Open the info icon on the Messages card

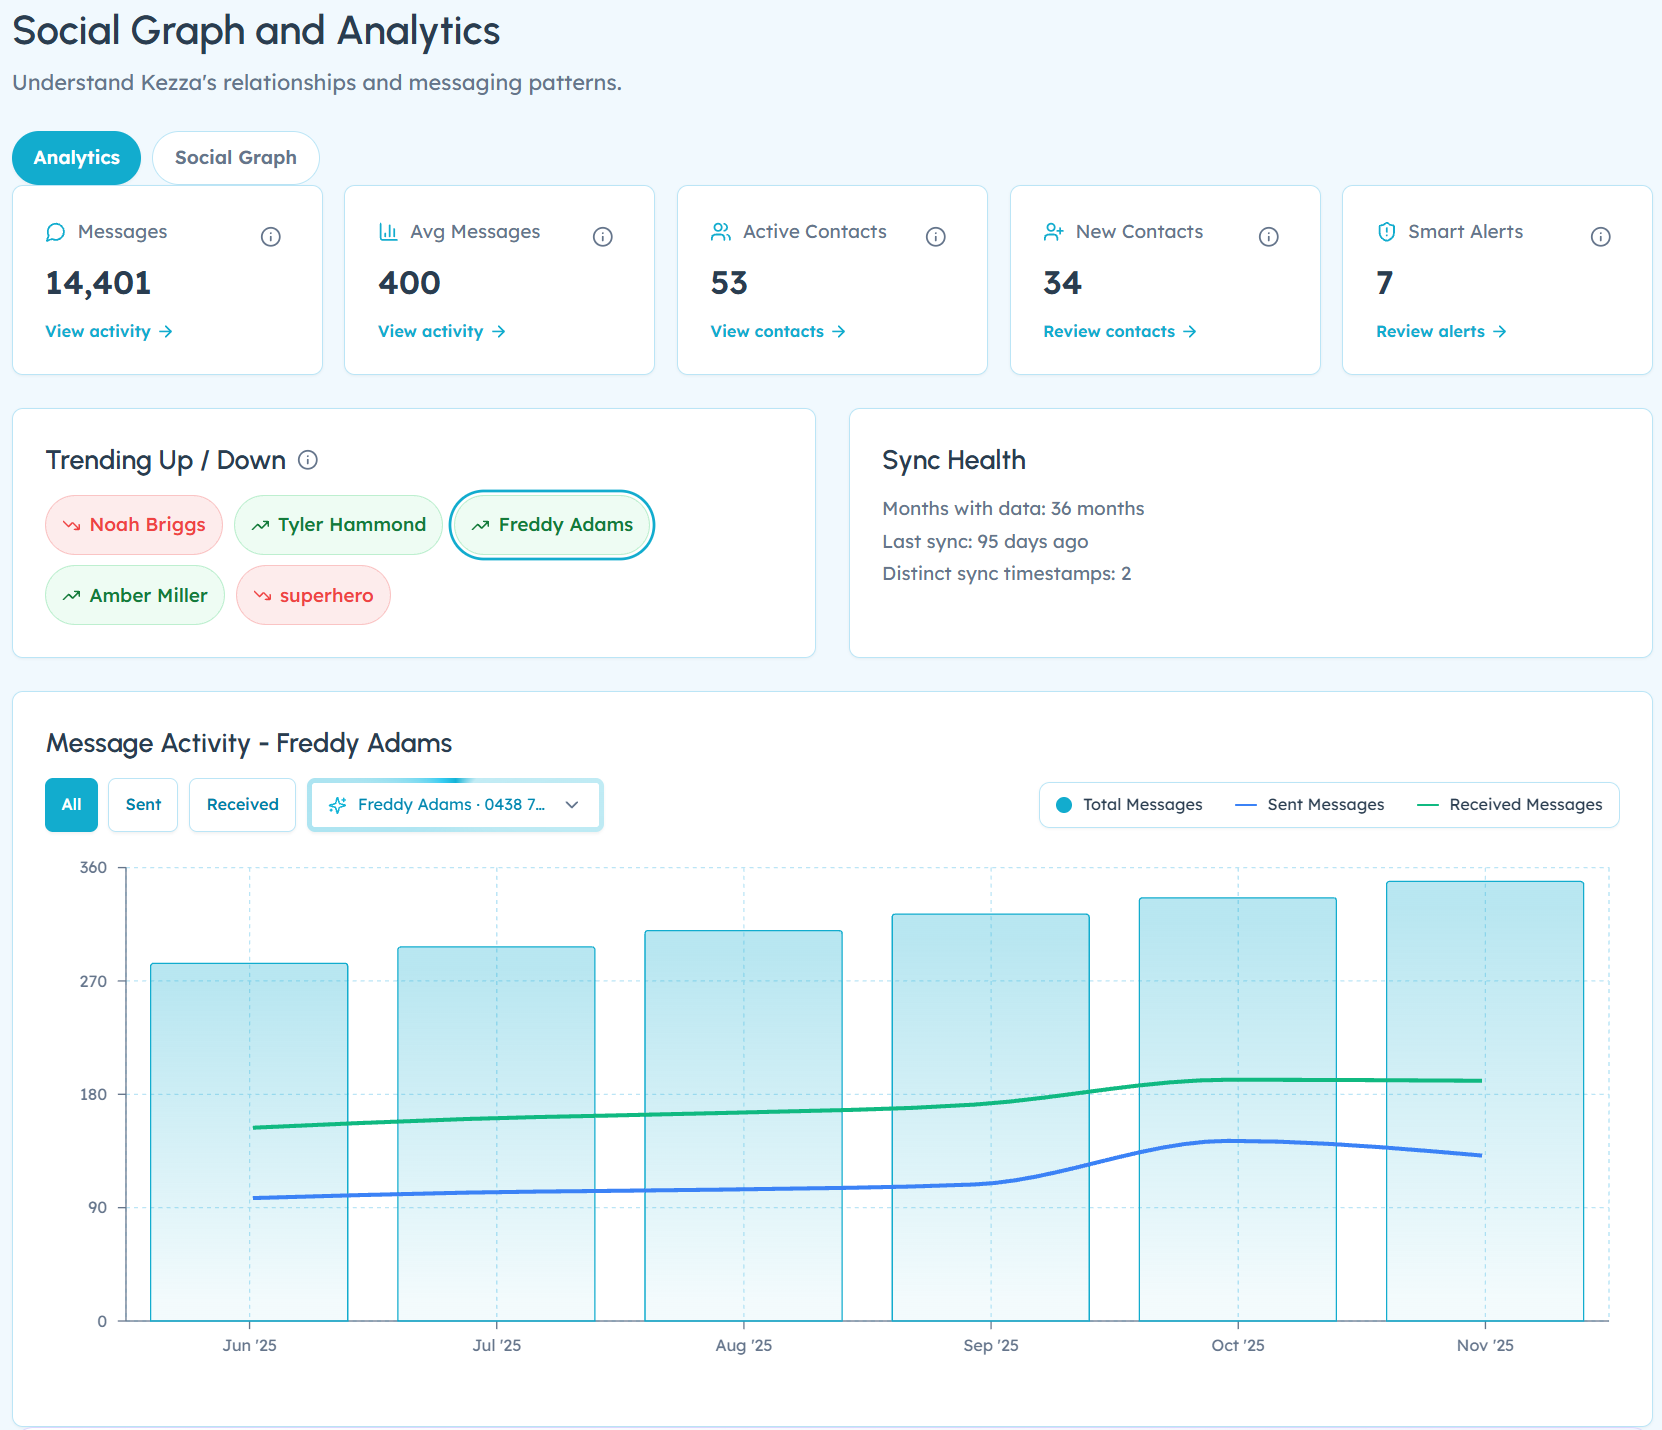[271, 237]
